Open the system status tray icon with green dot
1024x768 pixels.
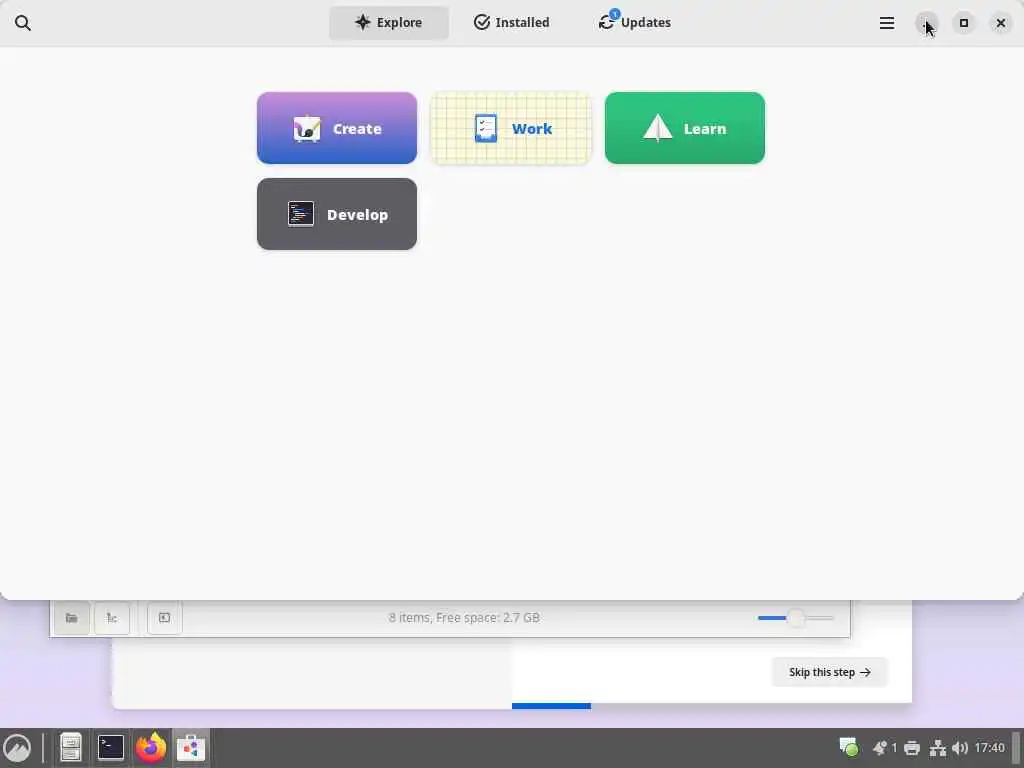(x=848, y=747)
